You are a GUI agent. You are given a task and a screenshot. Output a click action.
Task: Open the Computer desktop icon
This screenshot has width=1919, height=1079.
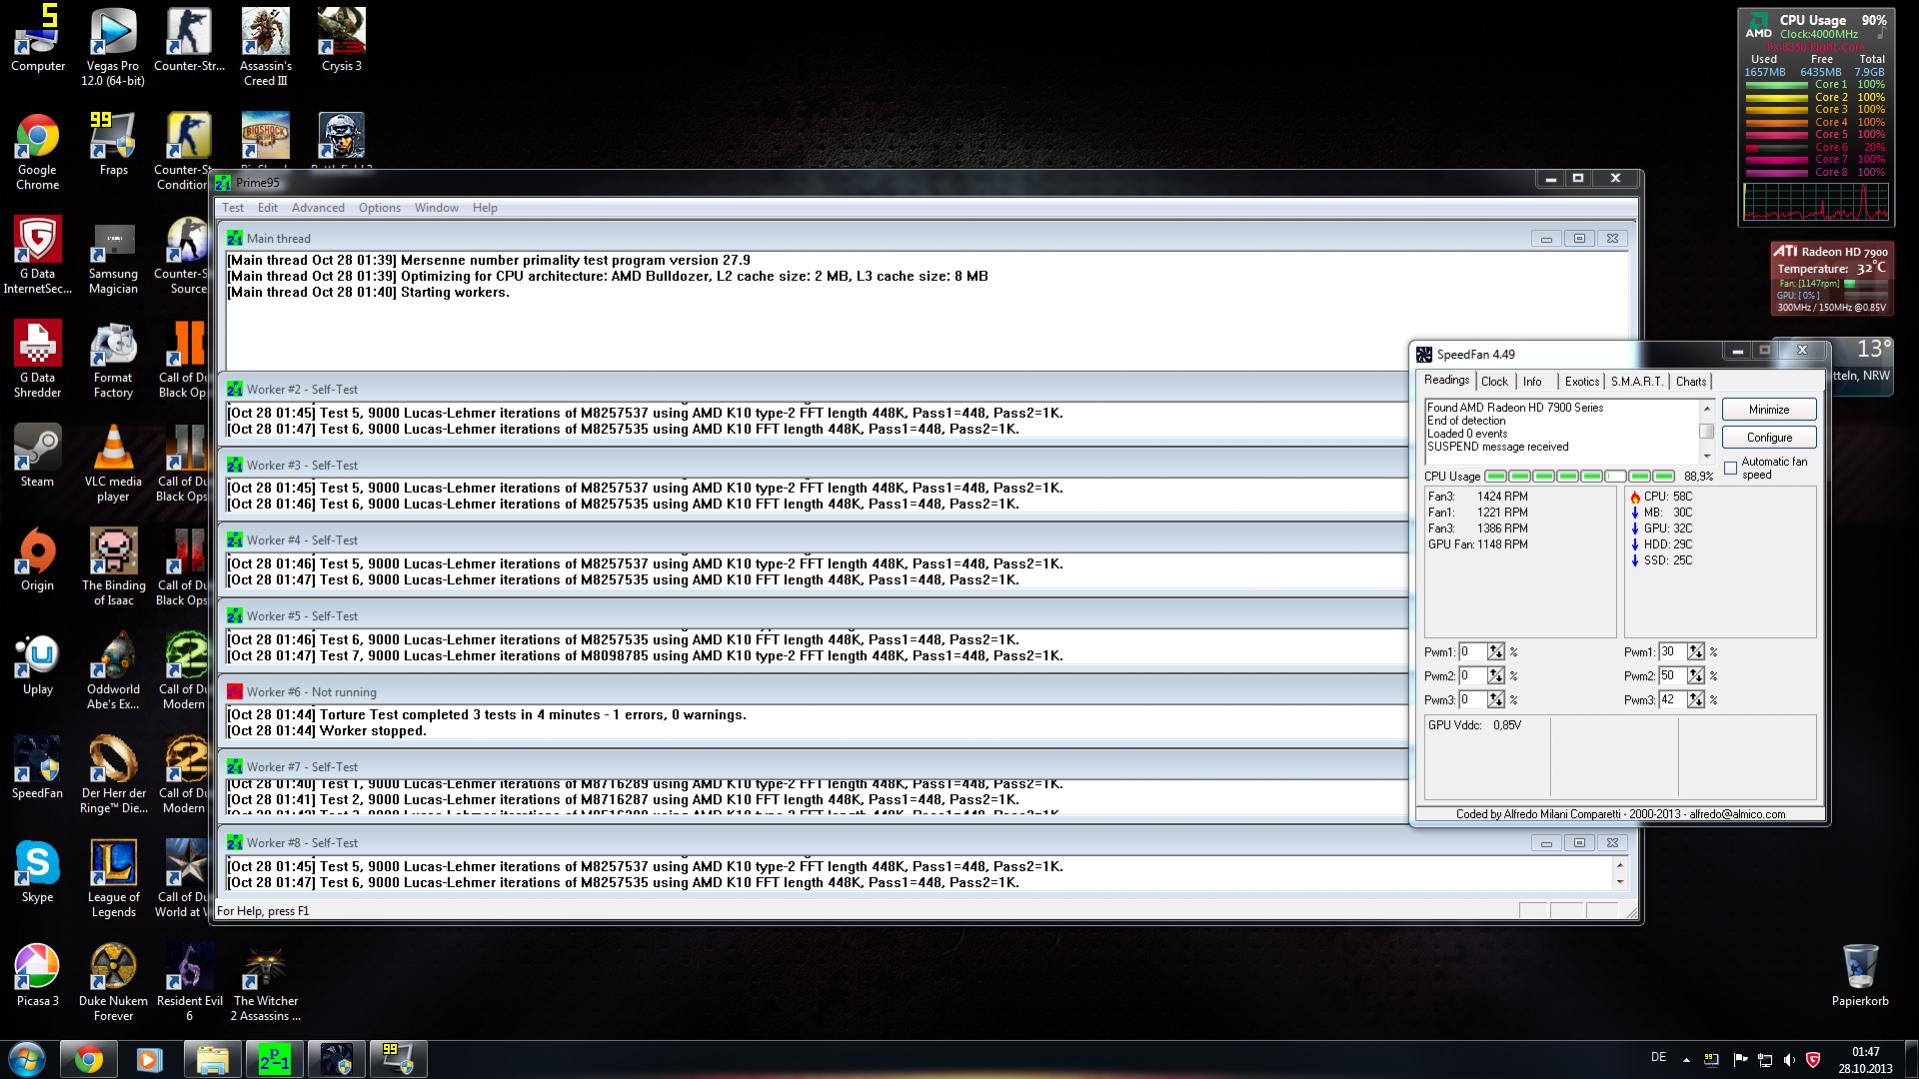click(x=38, y=40)
